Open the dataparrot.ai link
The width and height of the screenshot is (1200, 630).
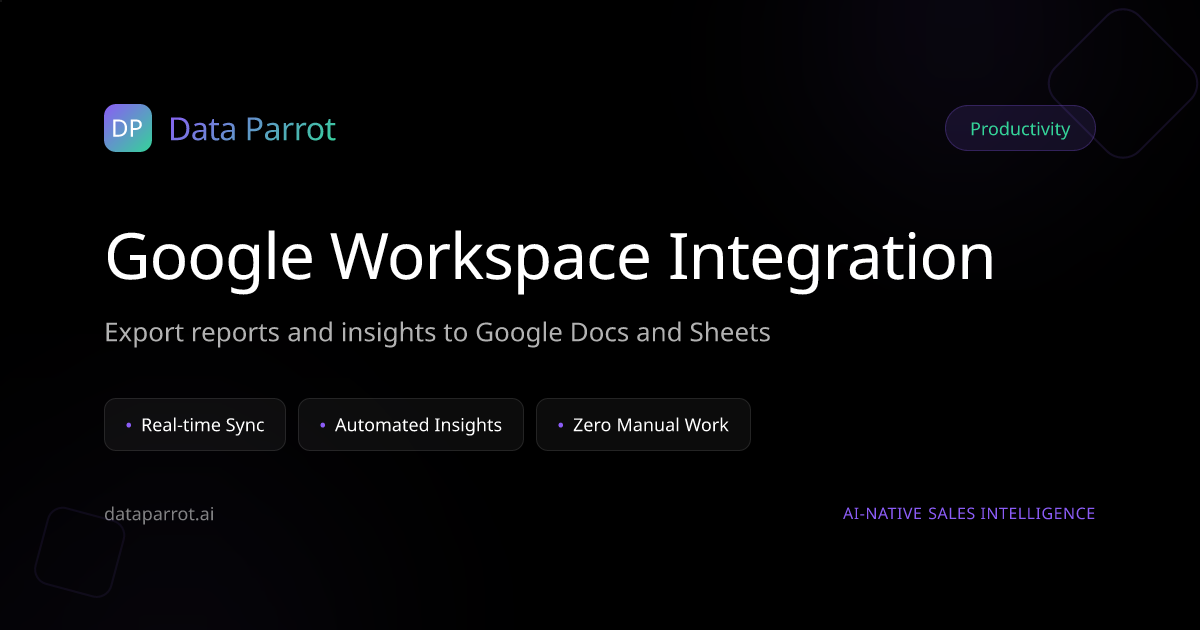[159, 514]
